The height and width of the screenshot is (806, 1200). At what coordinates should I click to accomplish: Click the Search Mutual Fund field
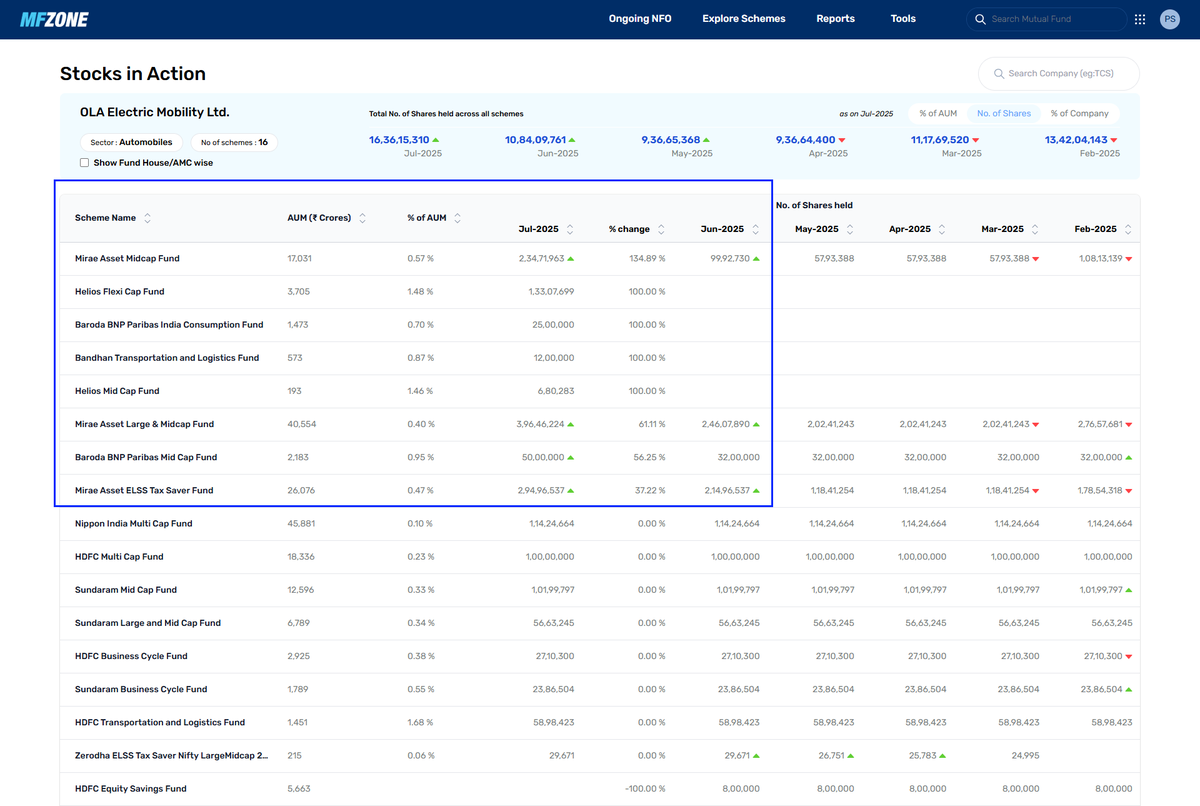[1046, 19]
